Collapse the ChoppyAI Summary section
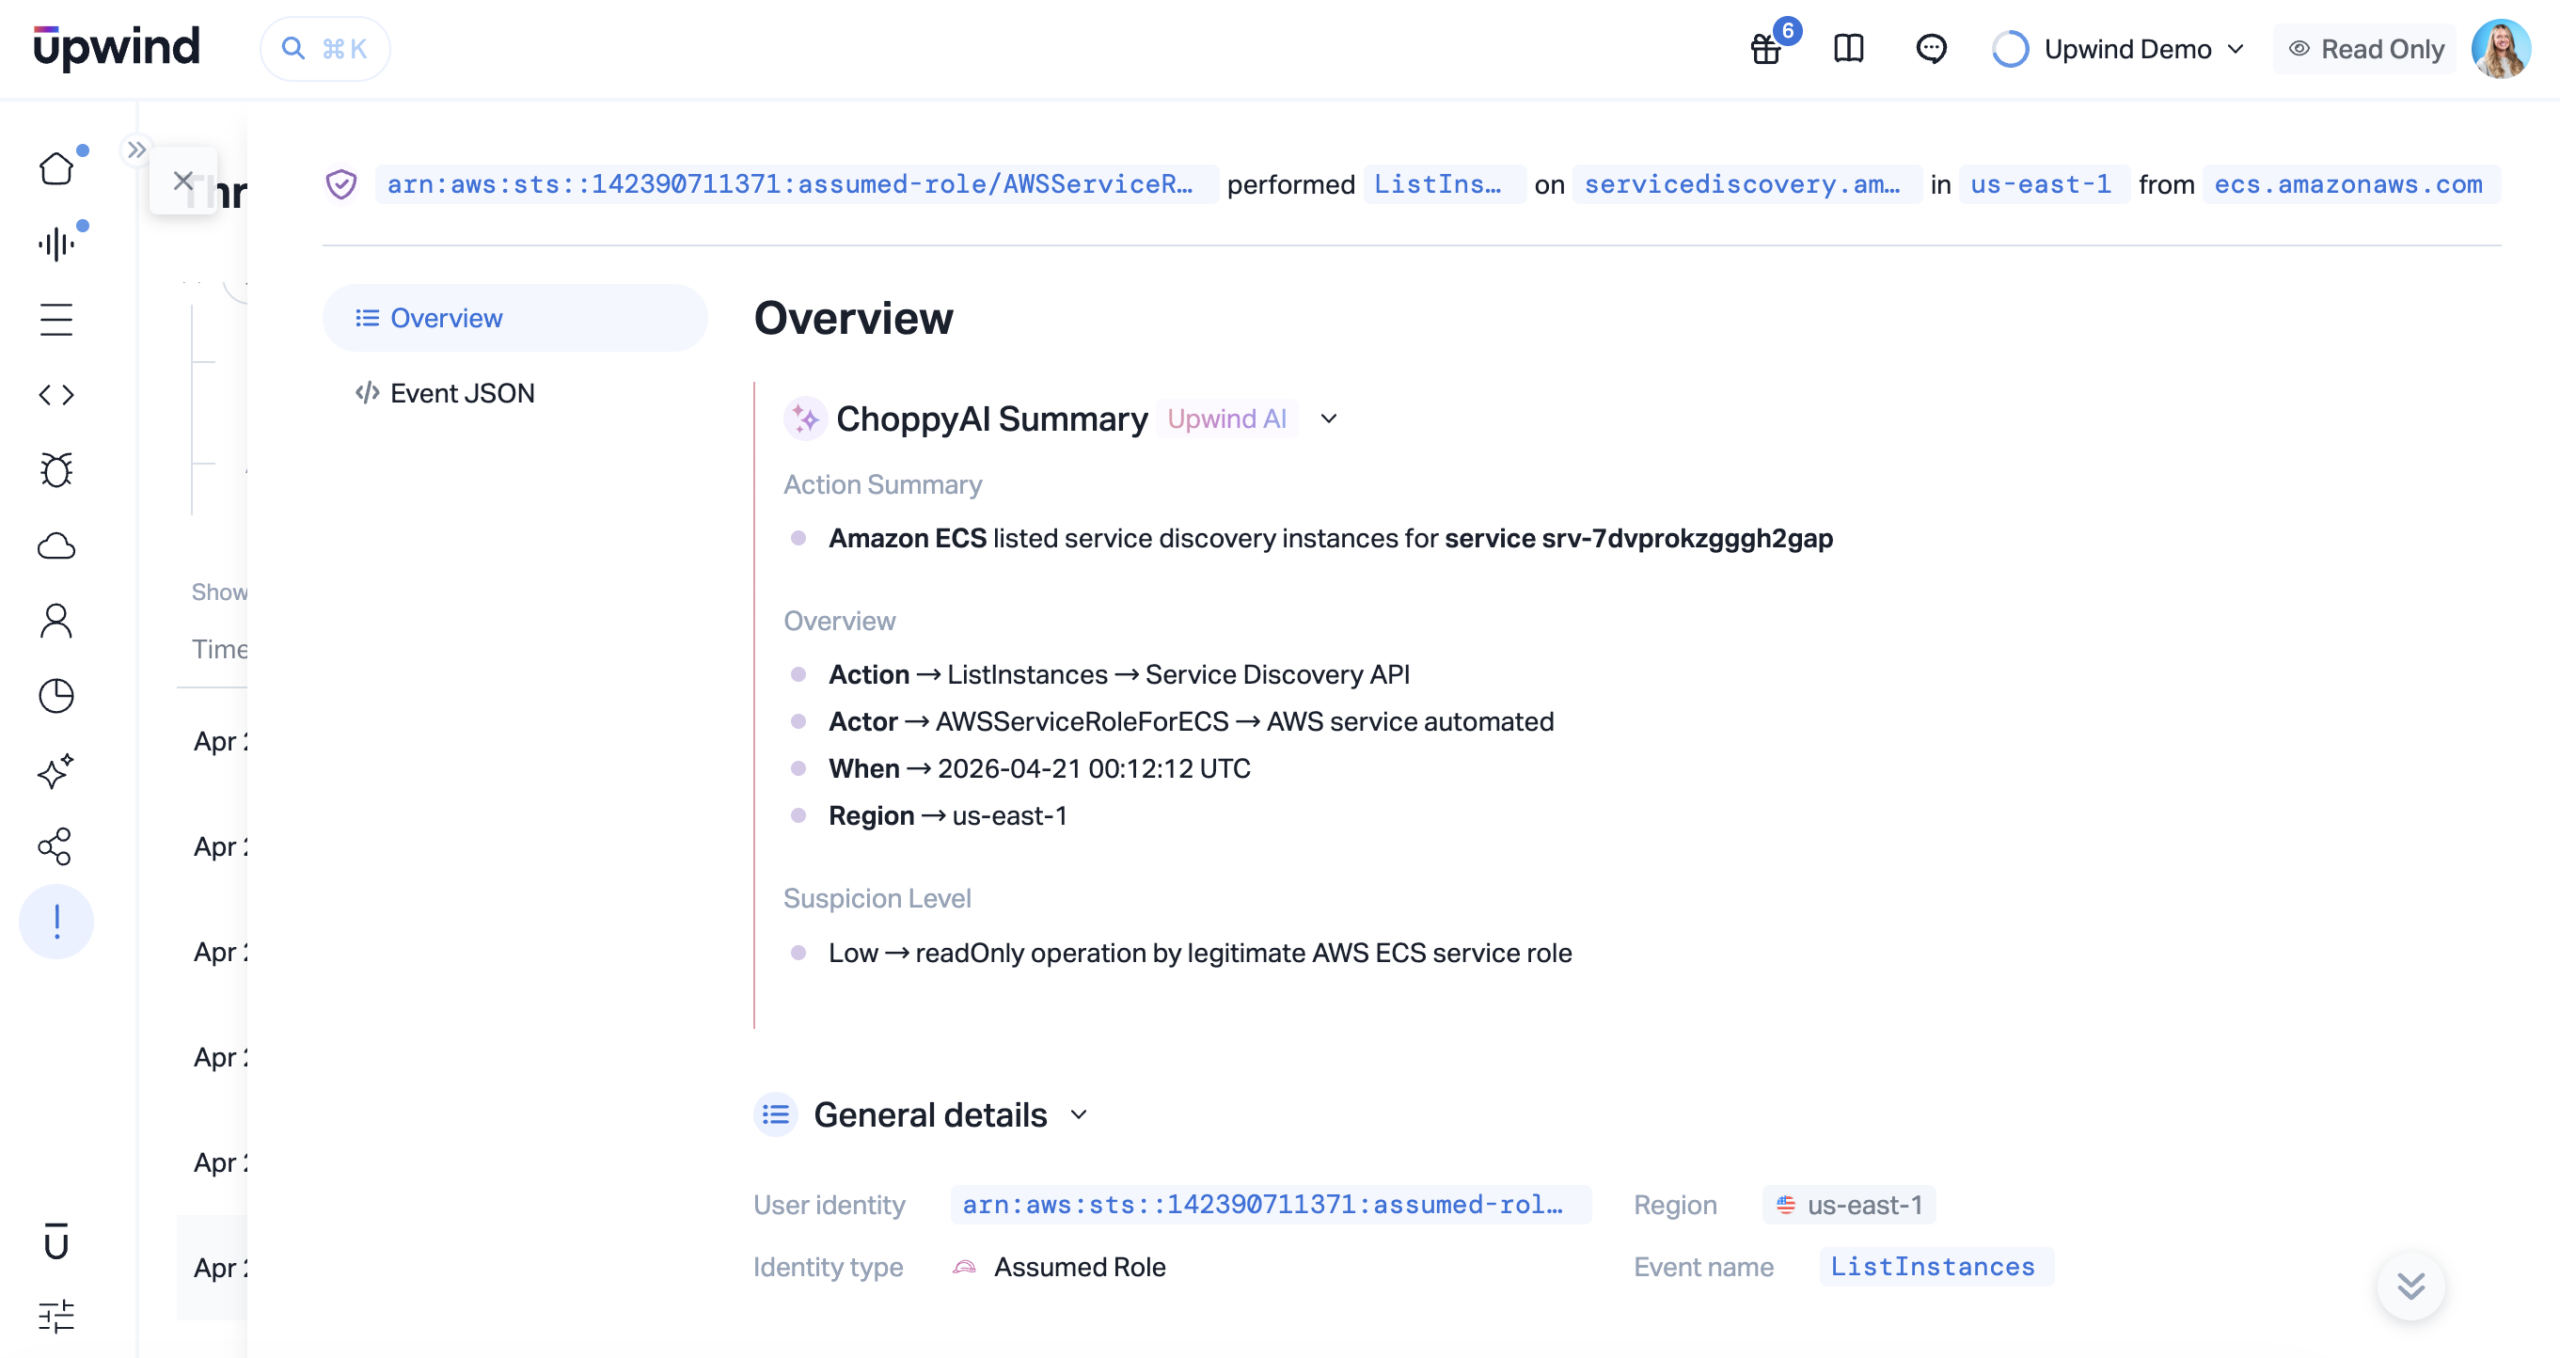 tap(1329, 419)
